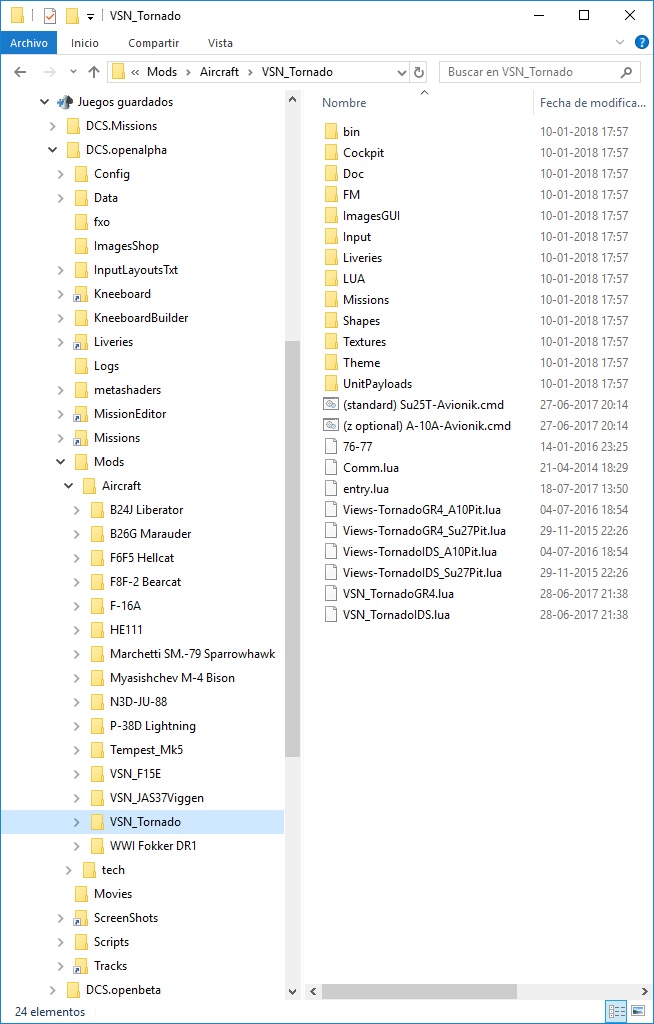
Task: Switch to large icons view in status bar
Action: [638, 1012]
